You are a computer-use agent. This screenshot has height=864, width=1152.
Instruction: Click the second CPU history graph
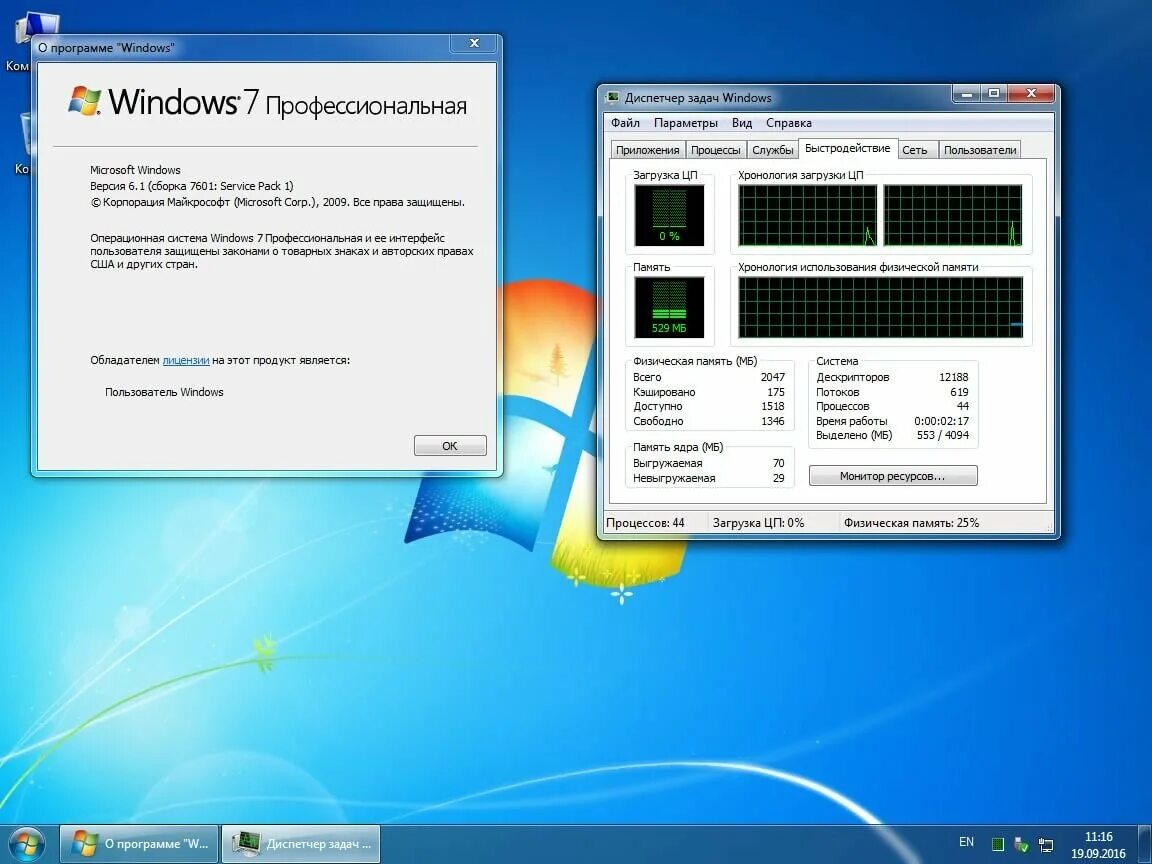click(x=953, y=215)
